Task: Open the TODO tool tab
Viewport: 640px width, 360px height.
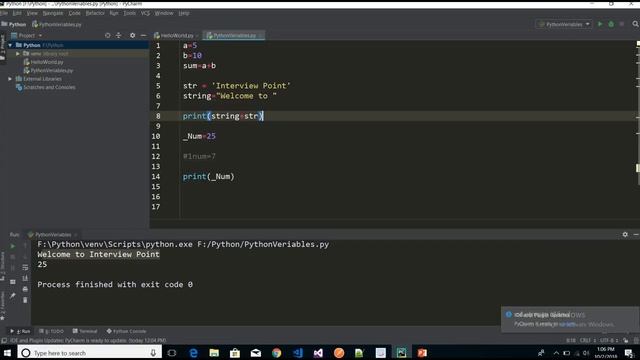Action: point(51,331)
